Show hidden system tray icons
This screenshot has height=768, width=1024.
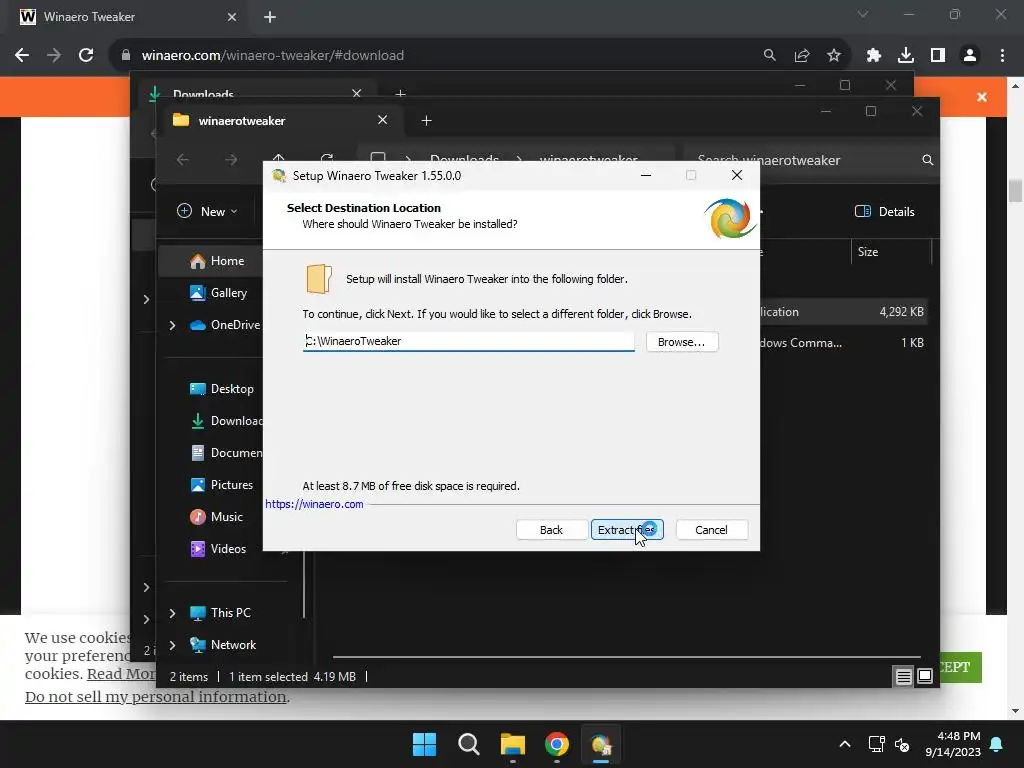tap(844, 744)
